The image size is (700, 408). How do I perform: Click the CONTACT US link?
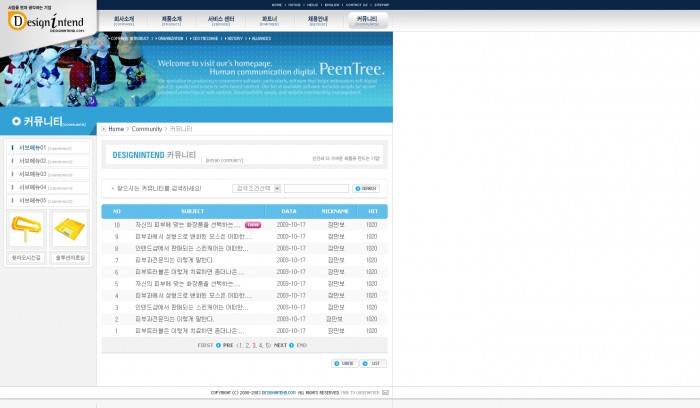357,5
